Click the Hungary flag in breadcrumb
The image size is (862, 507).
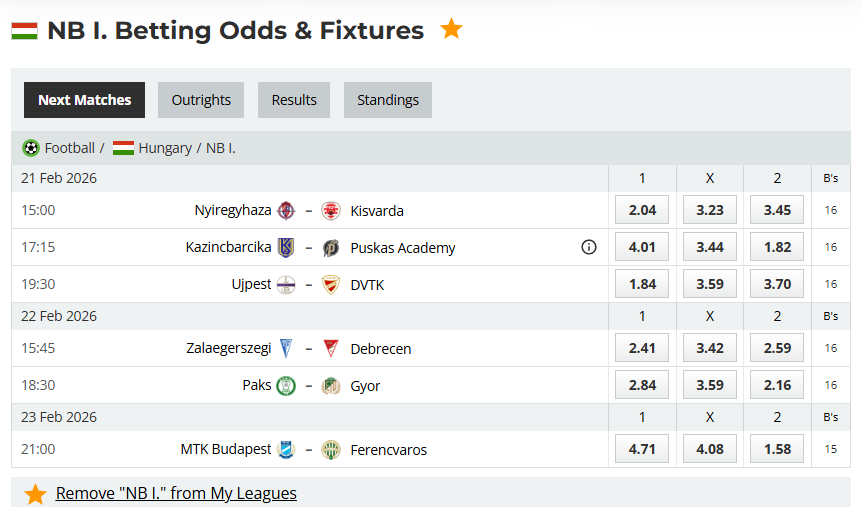pos(123,148)
